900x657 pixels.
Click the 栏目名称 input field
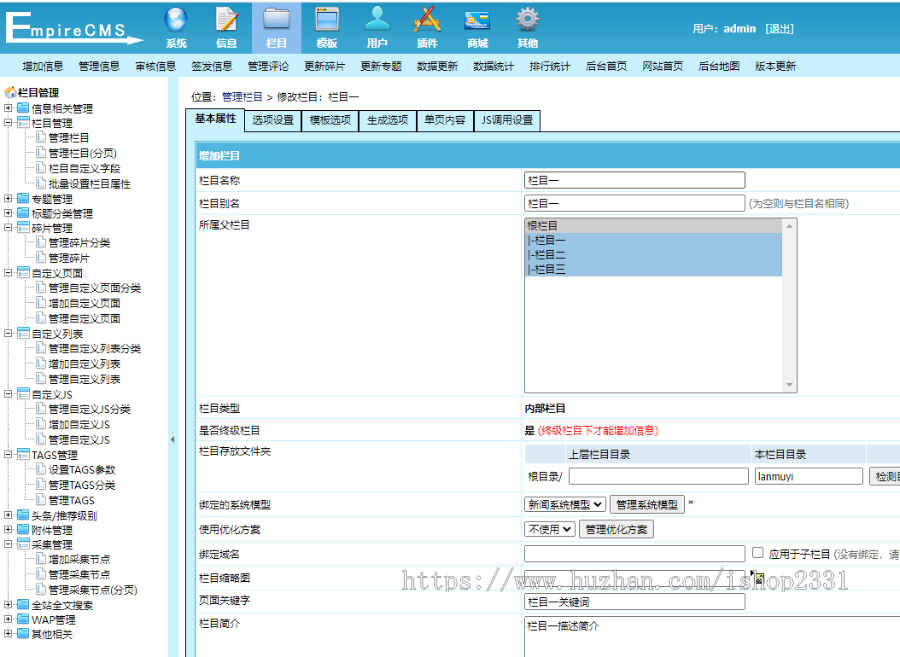click(634, 180)
